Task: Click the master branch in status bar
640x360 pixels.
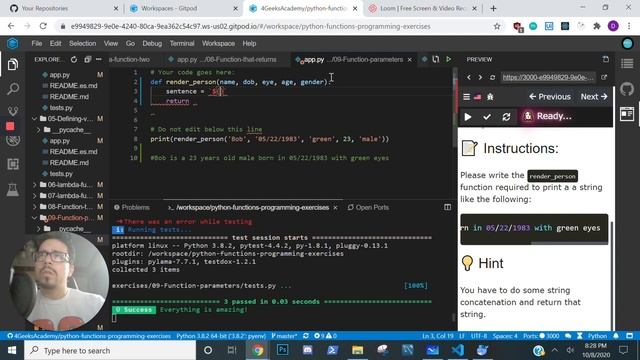Action: point(284,336)
